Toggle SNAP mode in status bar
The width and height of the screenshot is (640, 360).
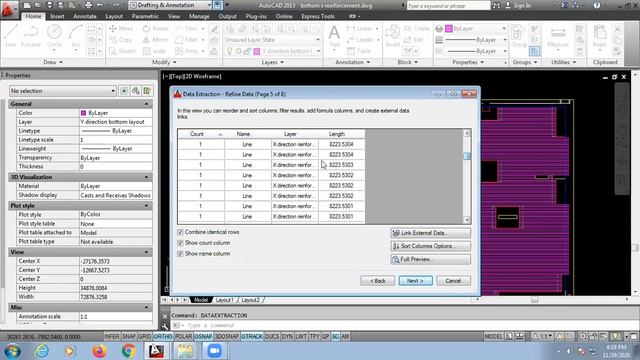point(129,336)
